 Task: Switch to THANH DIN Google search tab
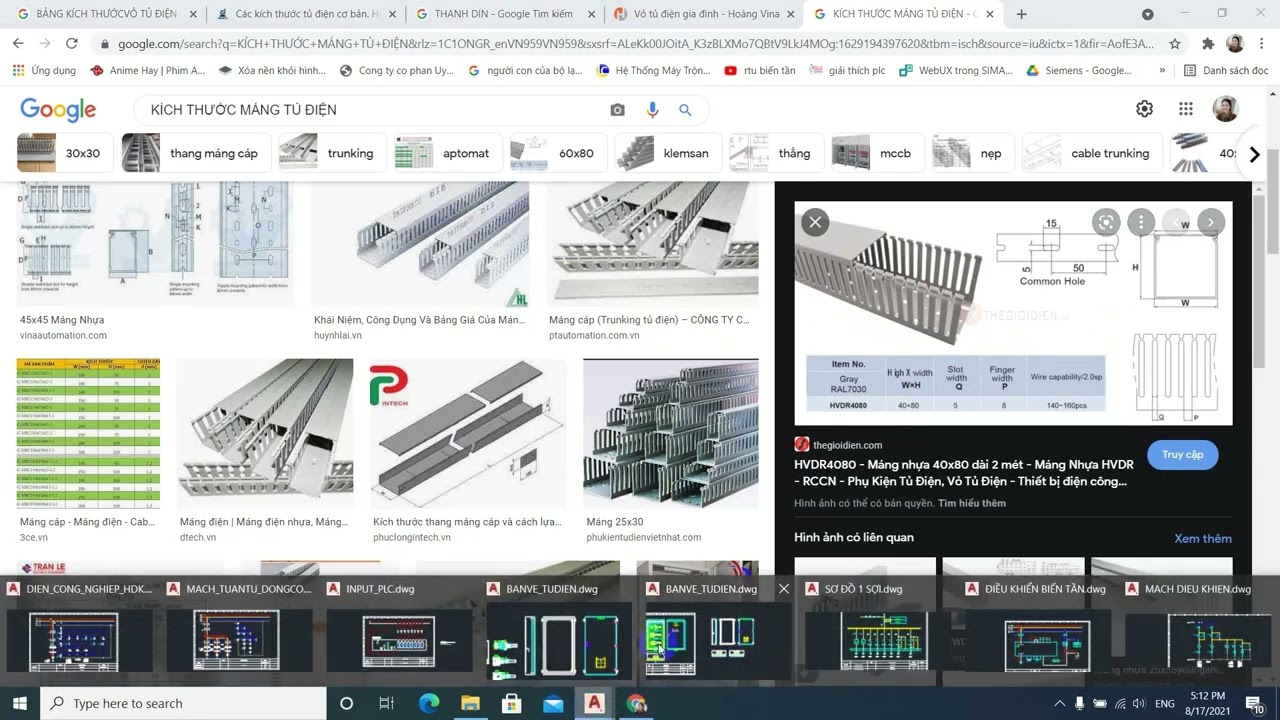coord(505,14)
